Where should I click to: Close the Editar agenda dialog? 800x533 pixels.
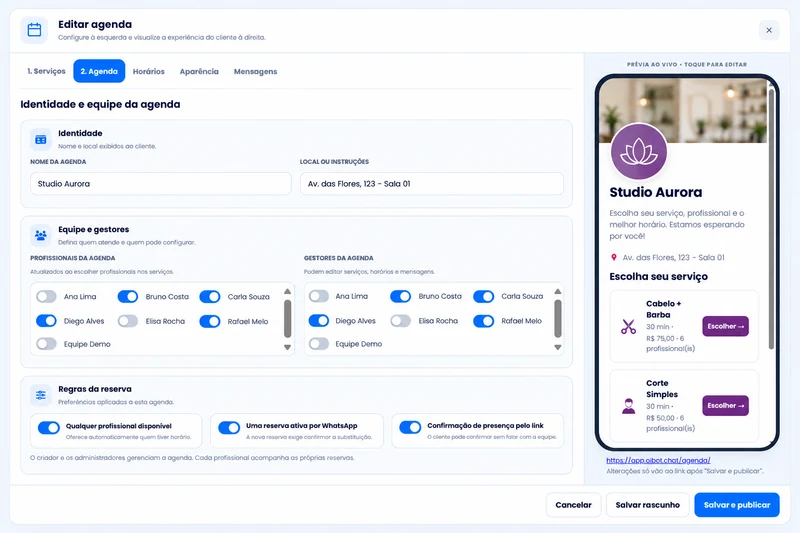tap(769, 30)
